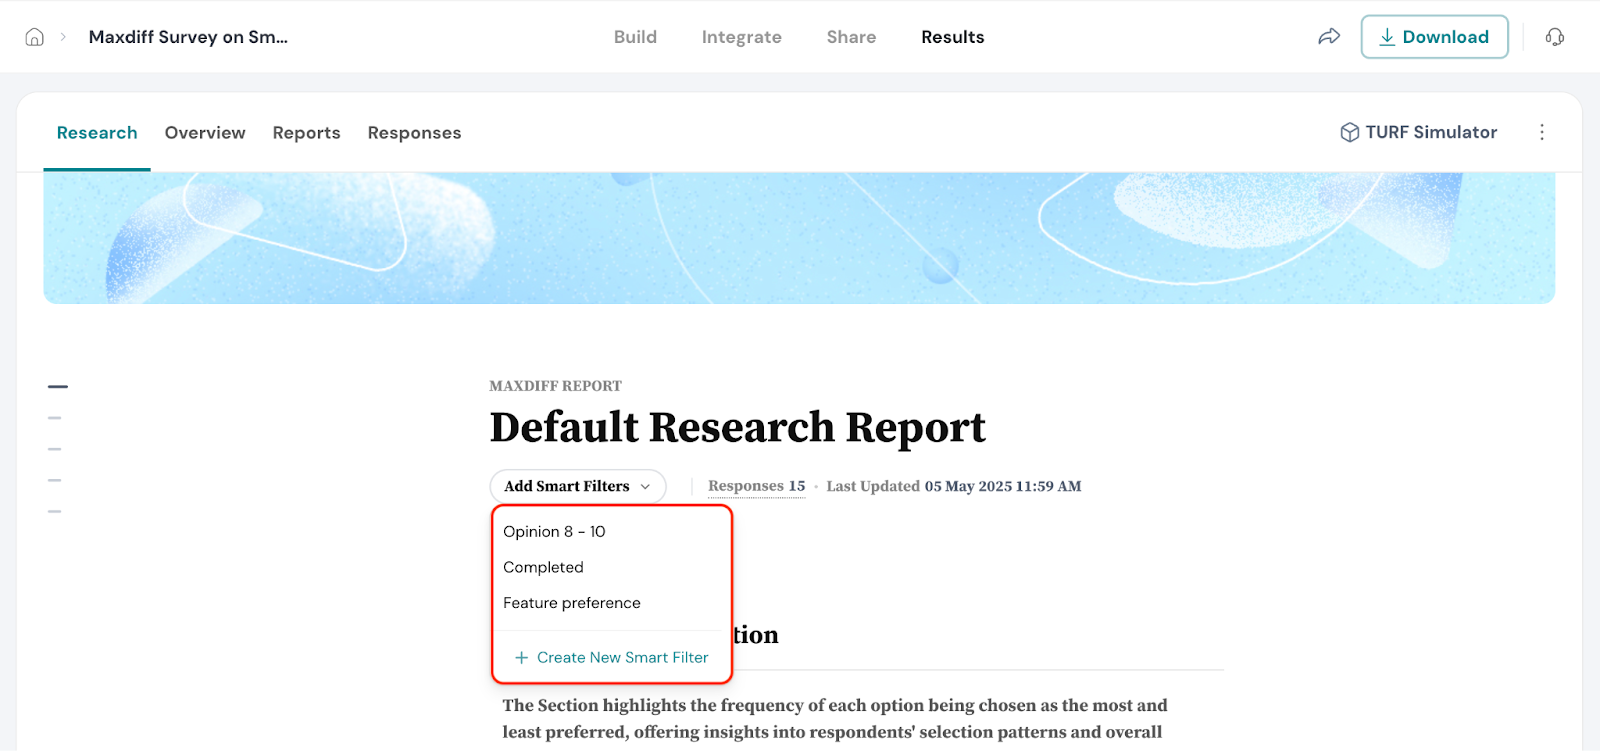Click the plus icon for new smart filter

coord(521,657)
